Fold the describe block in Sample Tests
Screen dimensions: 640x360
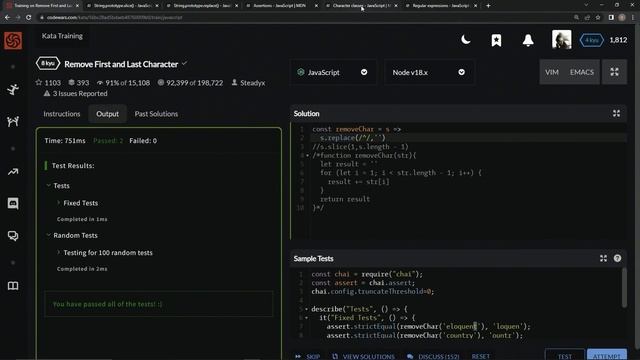coord(307,309)
